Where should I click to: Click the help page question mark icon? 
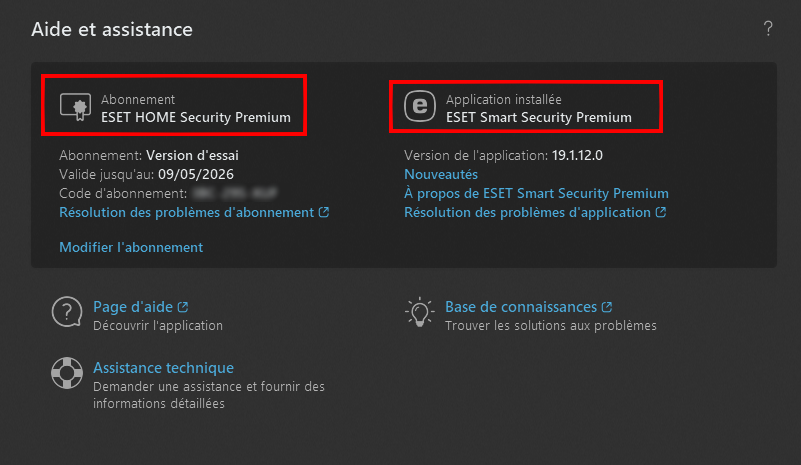[x=66, y=313]
